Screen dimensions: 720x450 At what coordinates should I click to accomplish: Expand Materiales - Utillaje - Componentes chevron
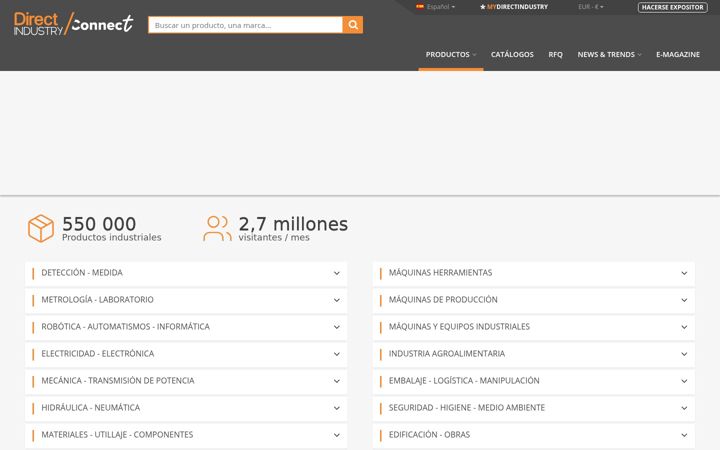pos(337,435)
